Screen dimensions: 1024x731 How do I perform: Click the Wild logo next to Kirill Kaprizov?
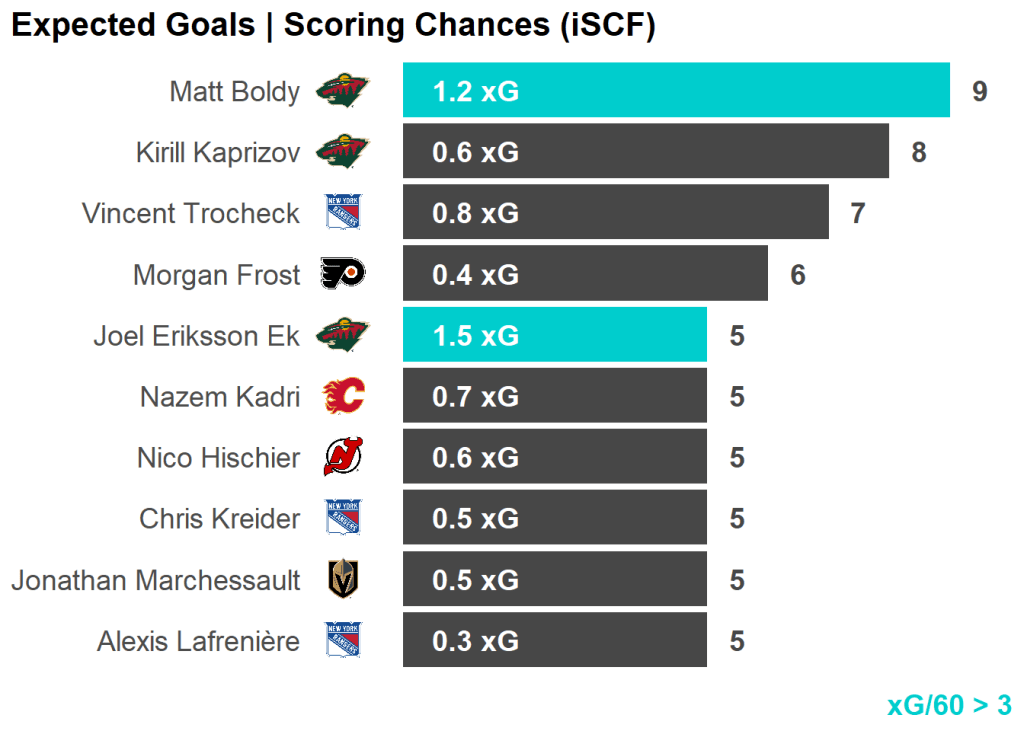342,152
